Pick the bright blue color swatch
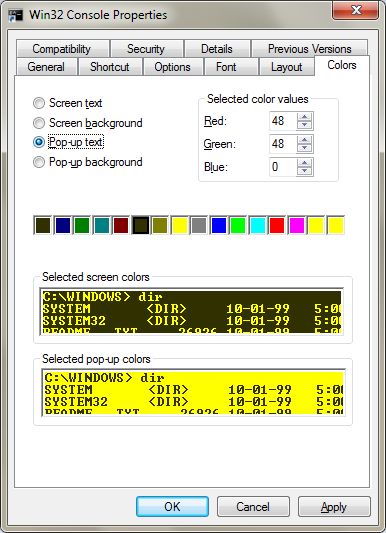The width and height of the screenshot is (386, 533). point(218,225)
